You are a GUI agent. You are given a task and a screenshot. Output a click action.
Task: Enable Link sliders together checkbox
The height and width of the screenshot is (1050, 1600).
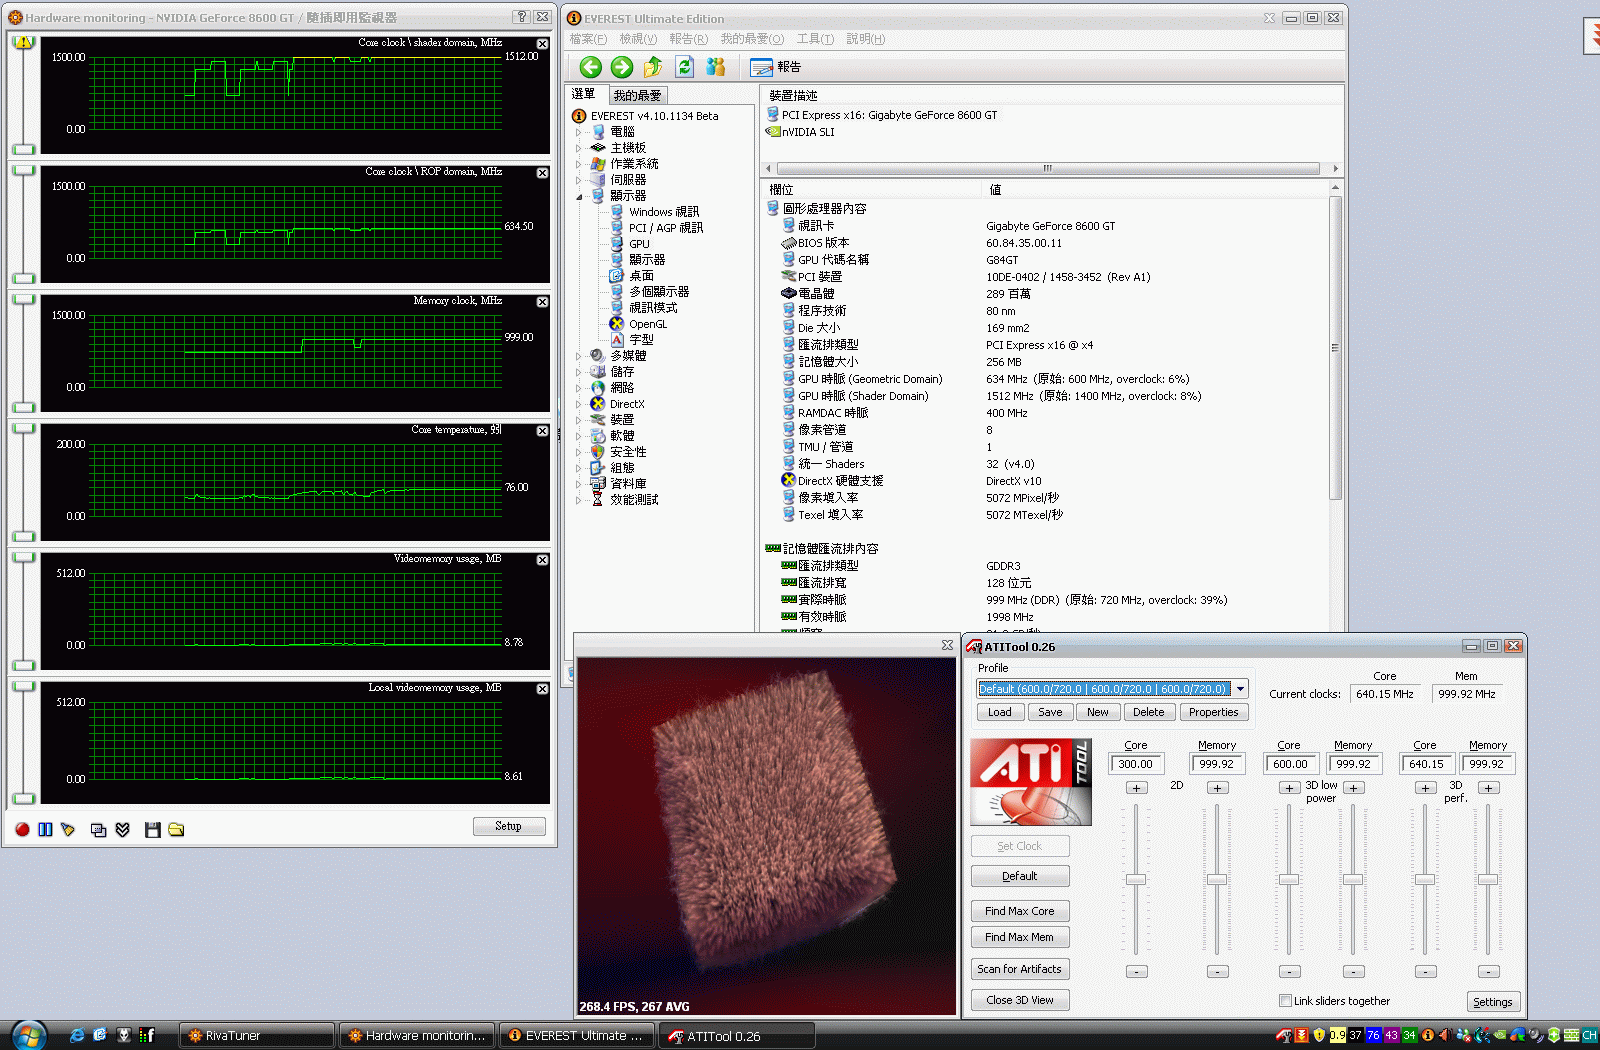click(1285, 1001)
